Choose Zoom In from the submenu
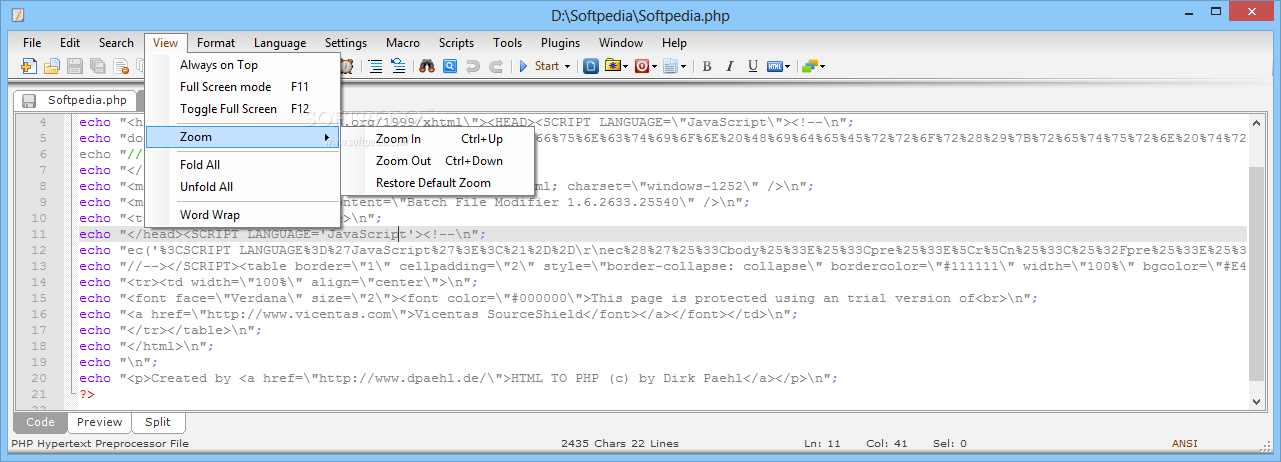 coord(440,139)
